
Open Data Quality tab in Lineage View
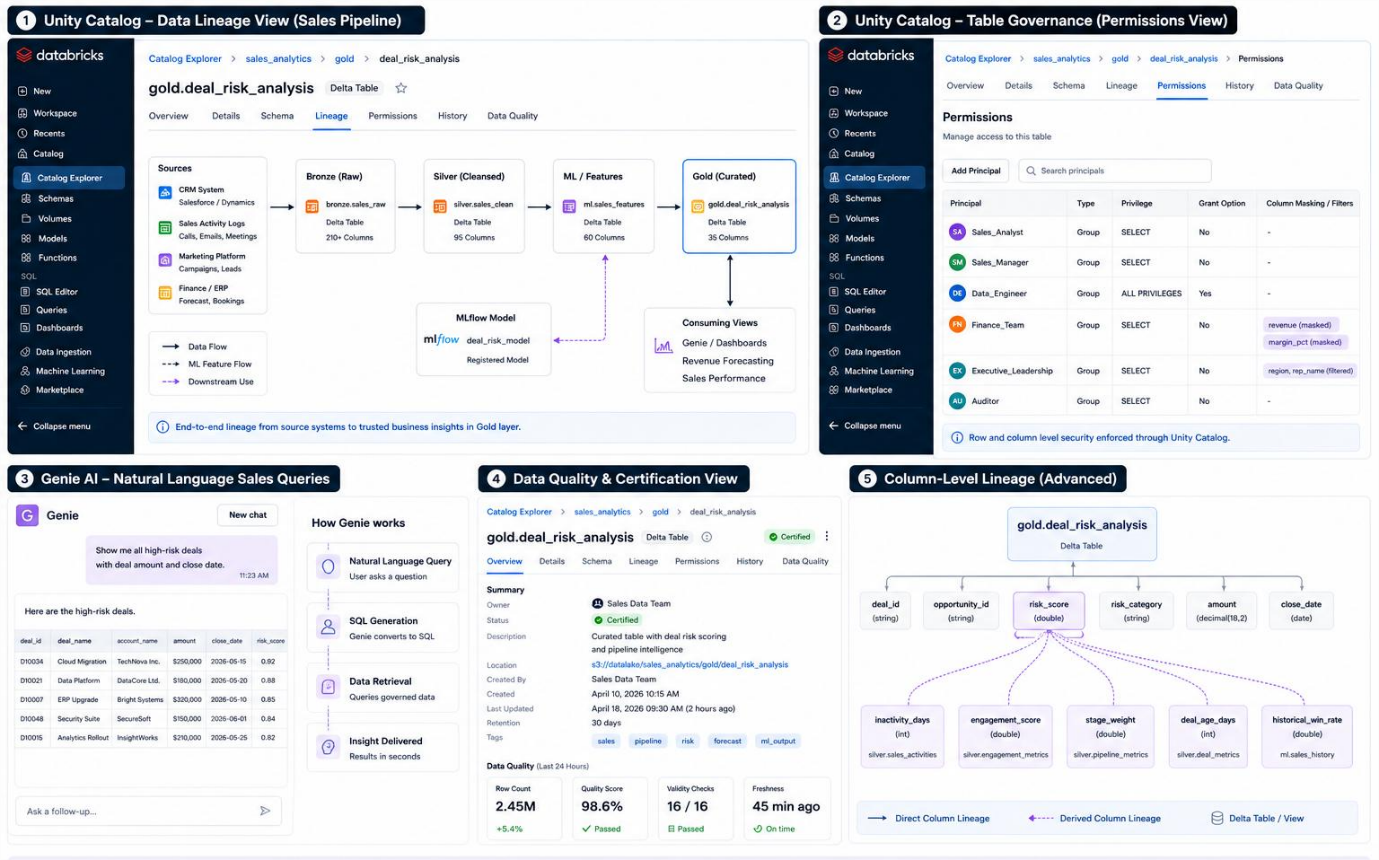512,116
